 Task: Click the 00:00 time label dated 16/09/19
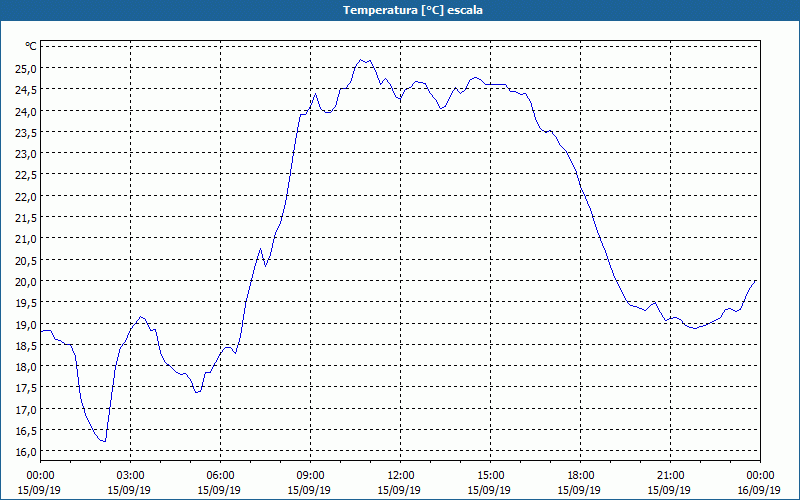click(760, 476)
